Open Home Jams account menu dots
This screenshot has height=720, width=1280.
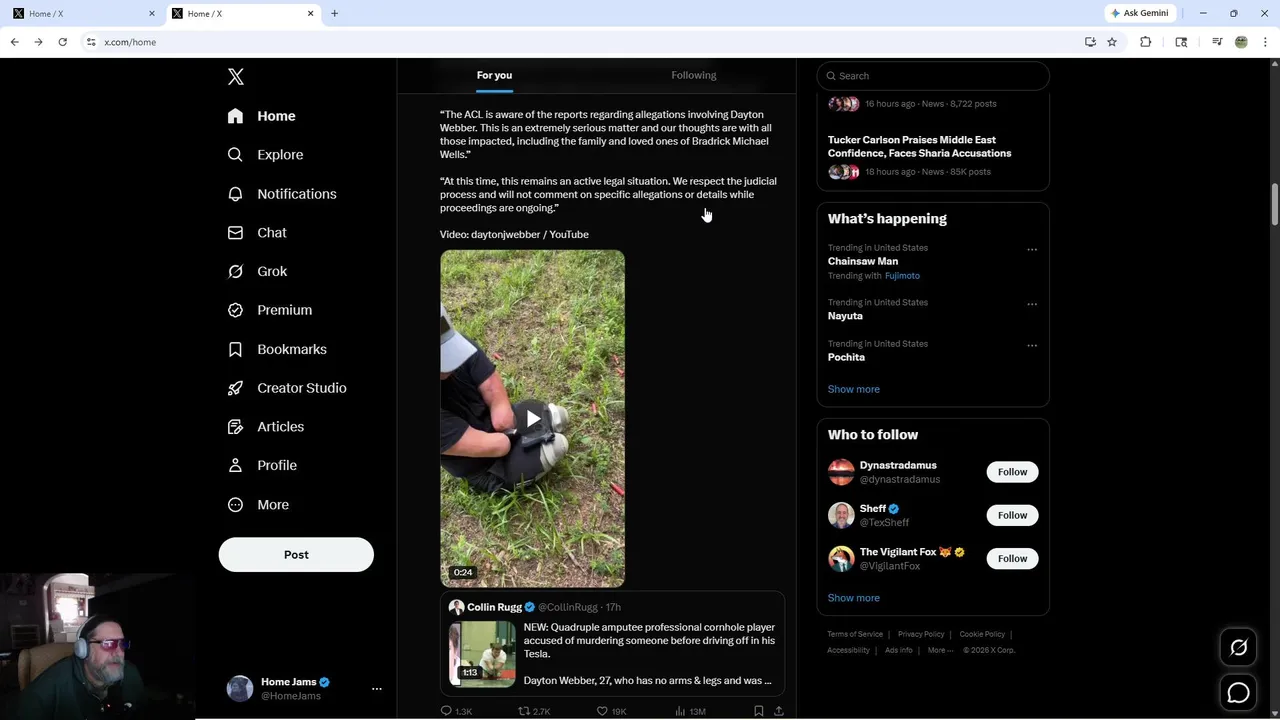coord(377,689)
